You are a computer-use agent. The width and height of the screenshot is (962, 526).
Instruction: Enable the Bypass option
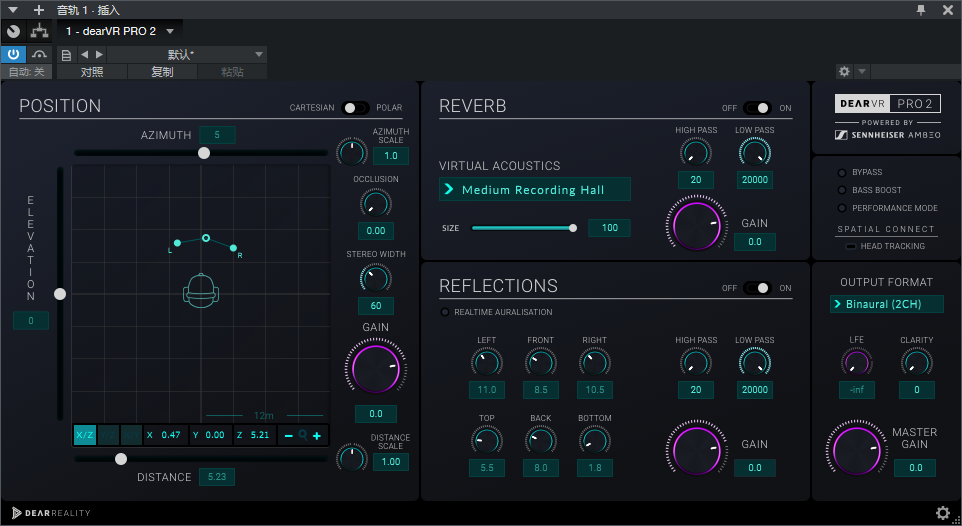tap(842, 172)
